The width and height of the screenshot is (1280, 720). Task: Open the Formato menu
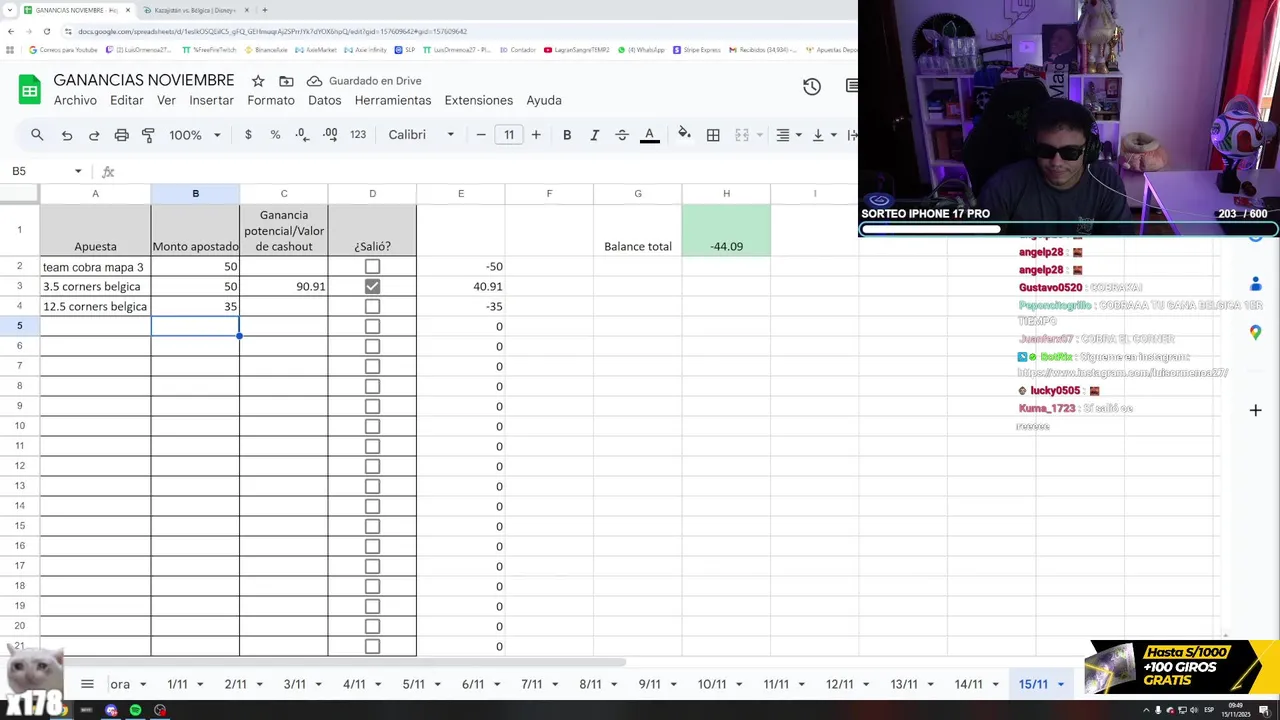[271, 100]
